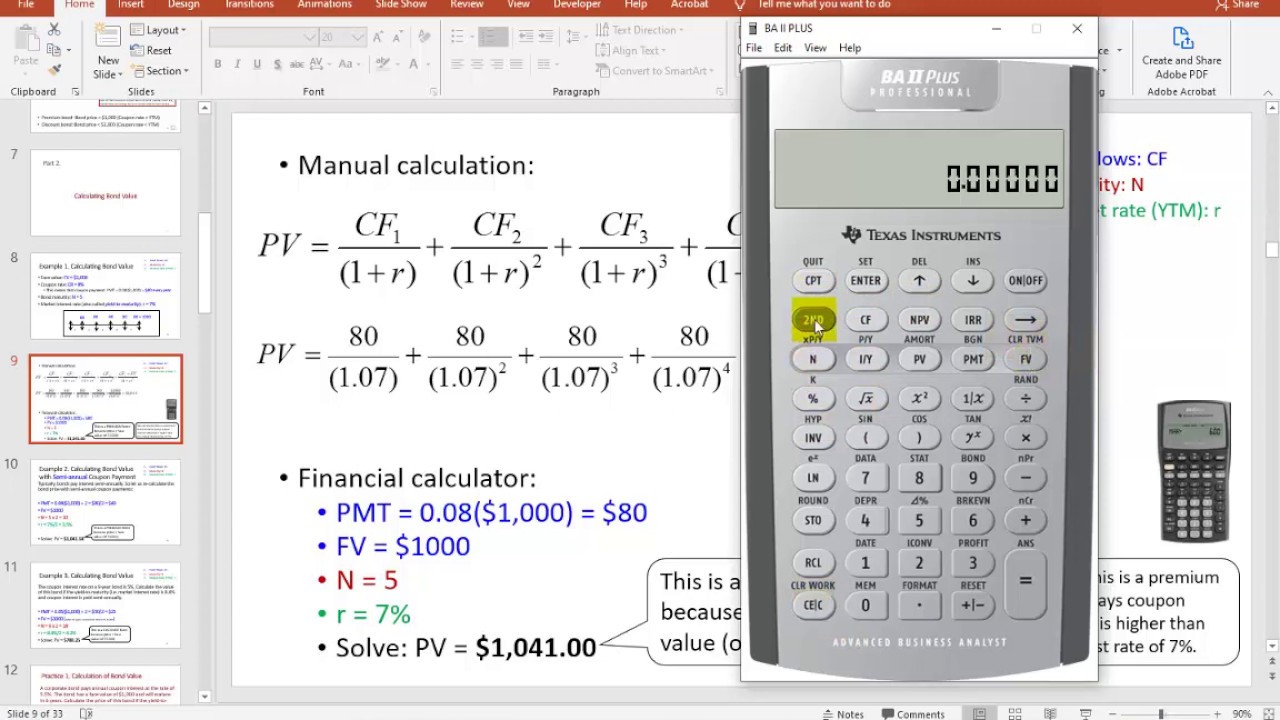Screen dimensions: 1280x720
Task: Click the CE|C clear key
Action: click(x=813, y=605)
